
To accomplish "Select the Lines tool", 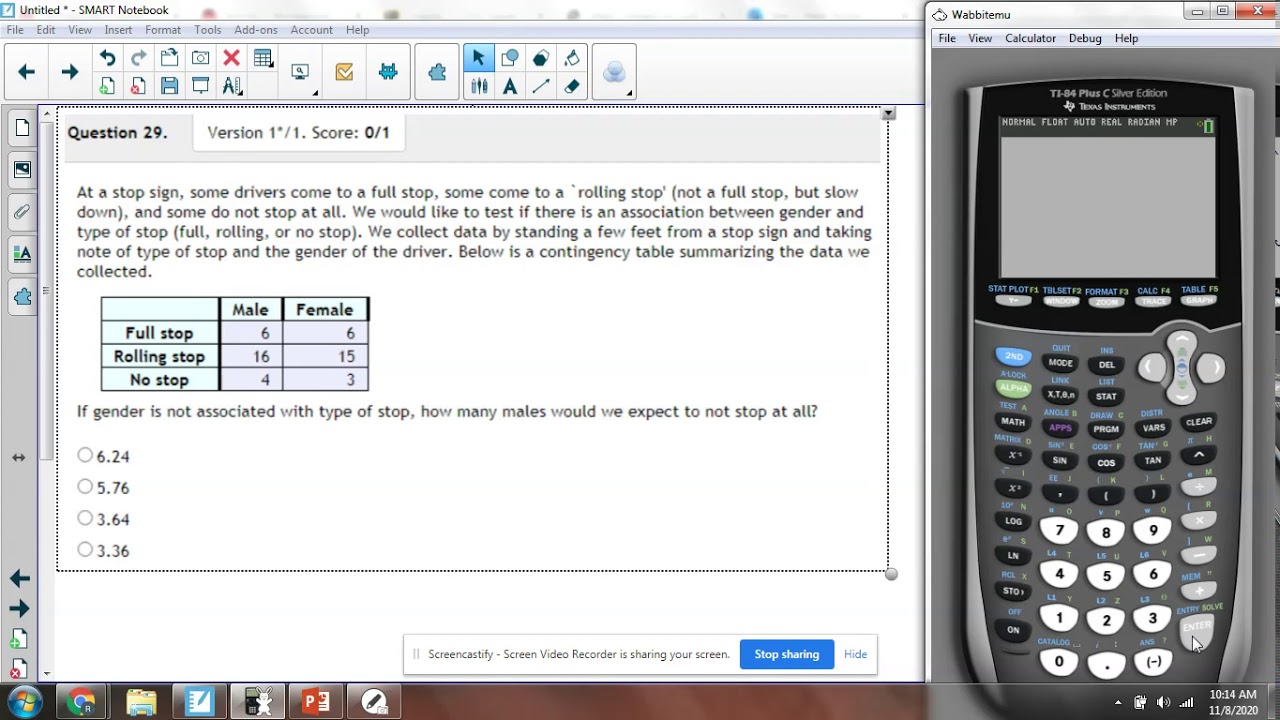I will (541, 86).
